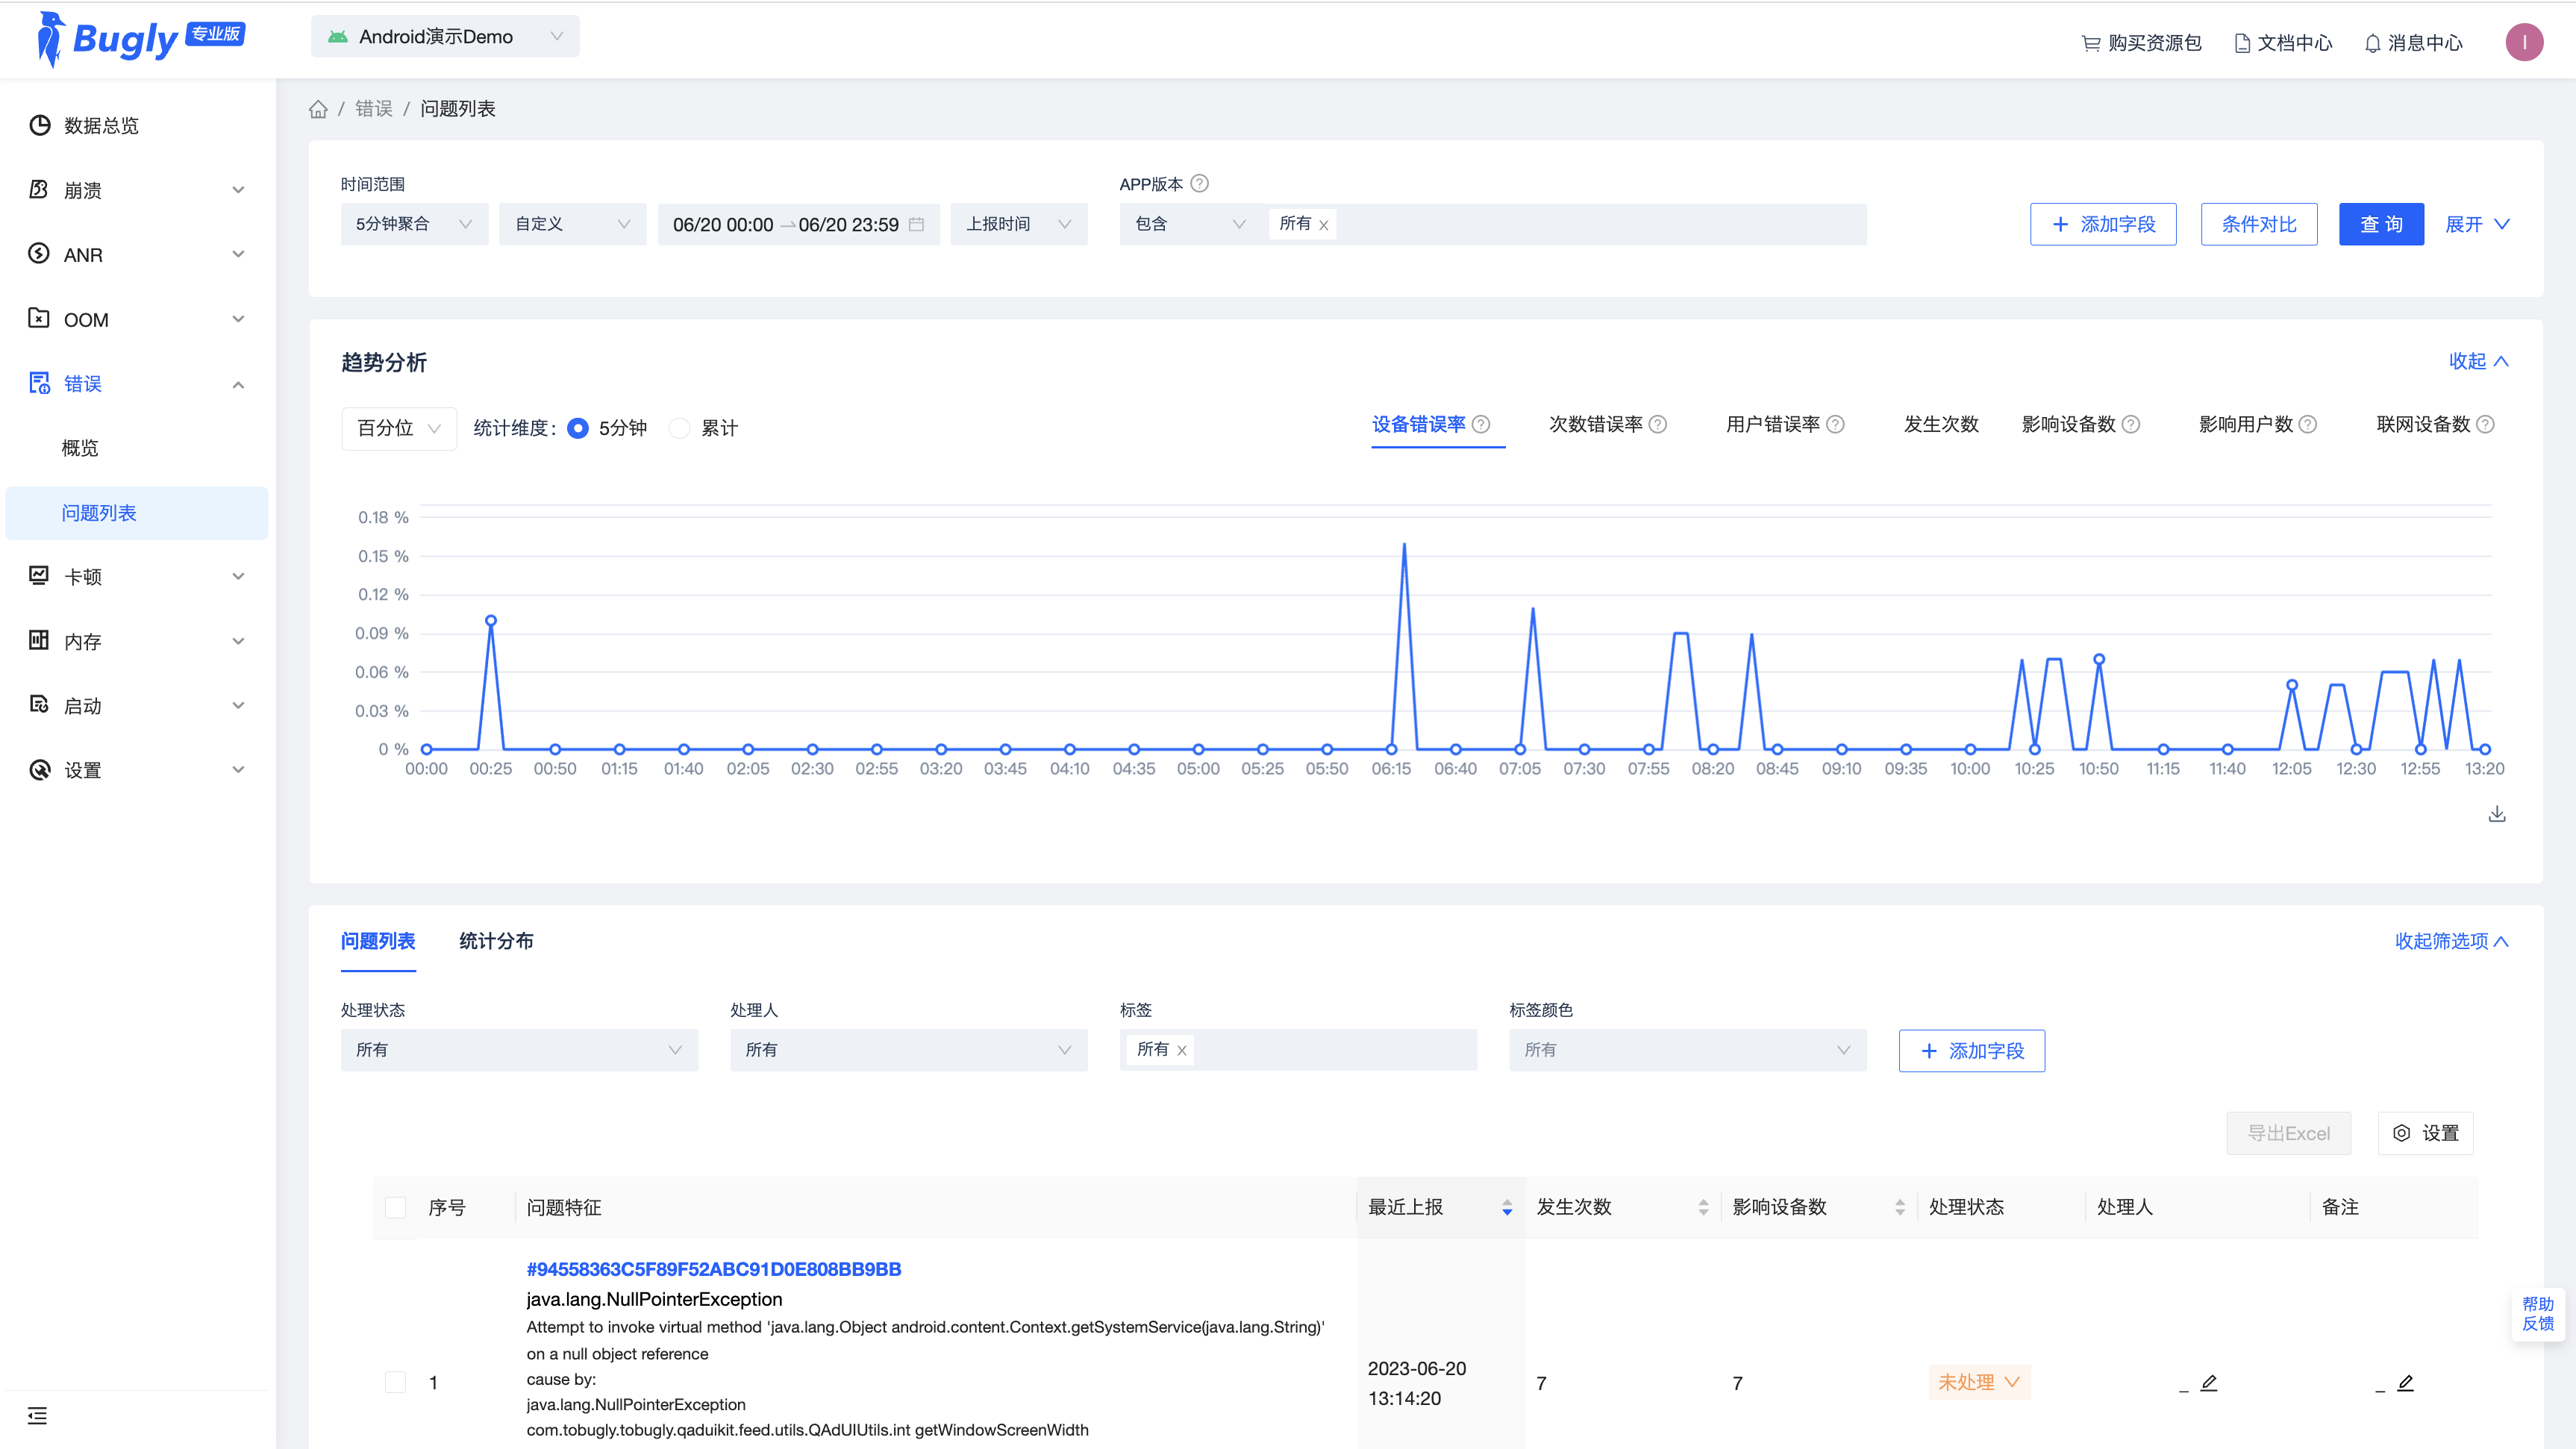Open the 包含 condition dropdown
The image size is (2576, 1449).
(x=1190, y=224)
